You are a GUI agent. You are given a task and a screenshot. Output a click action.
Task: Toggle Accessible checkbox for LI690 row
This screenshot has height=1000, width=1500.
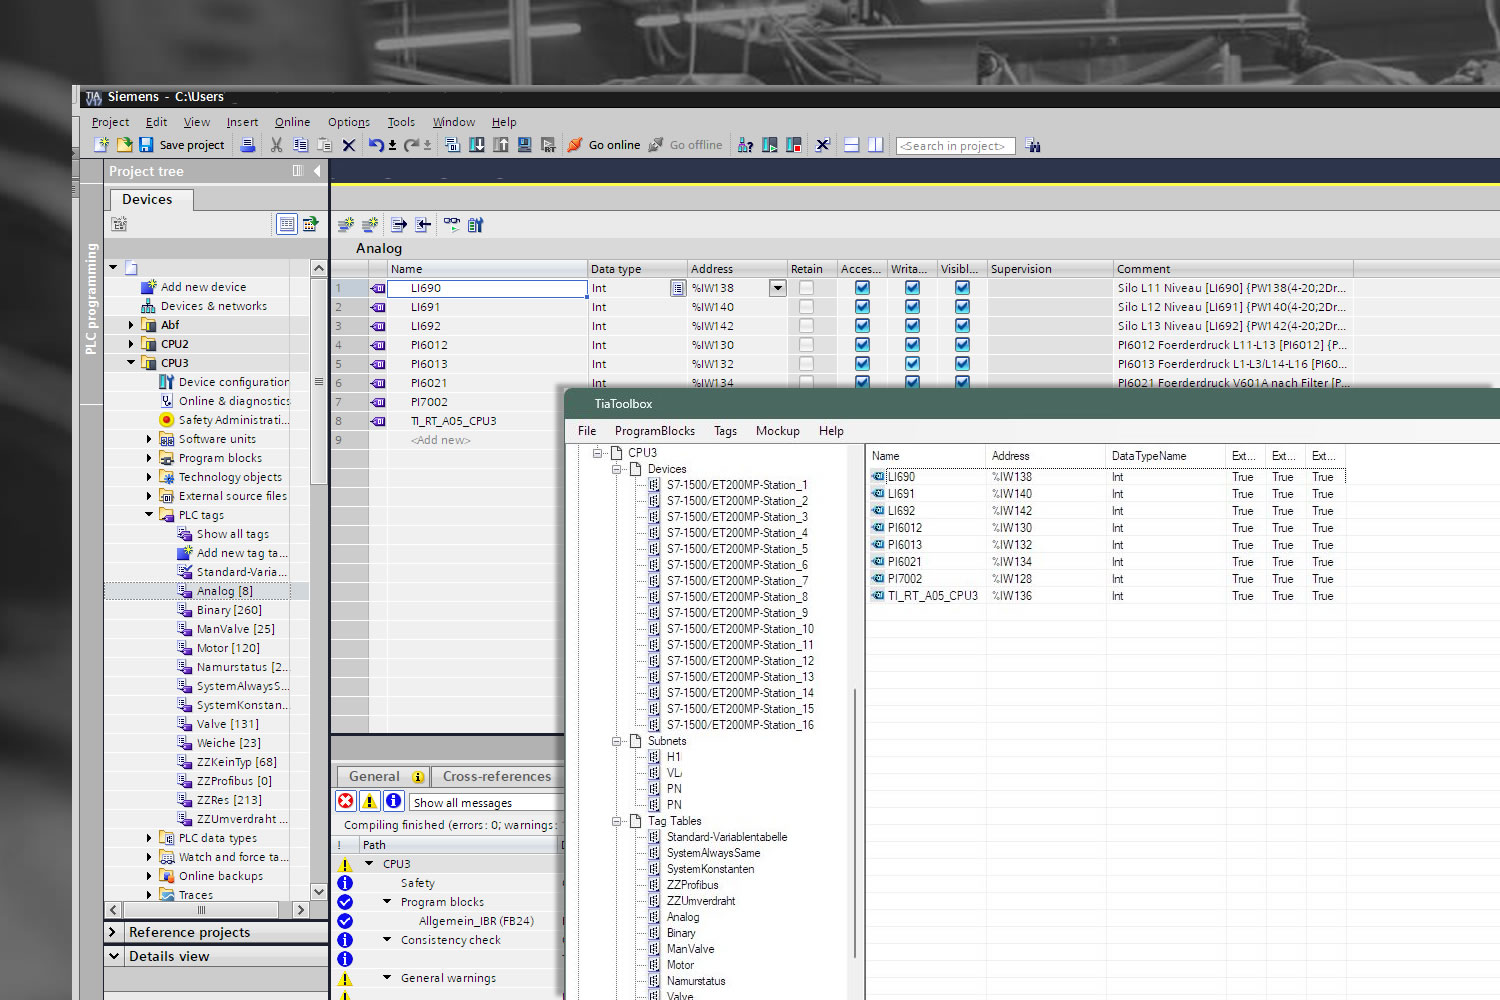coord(862,288)
